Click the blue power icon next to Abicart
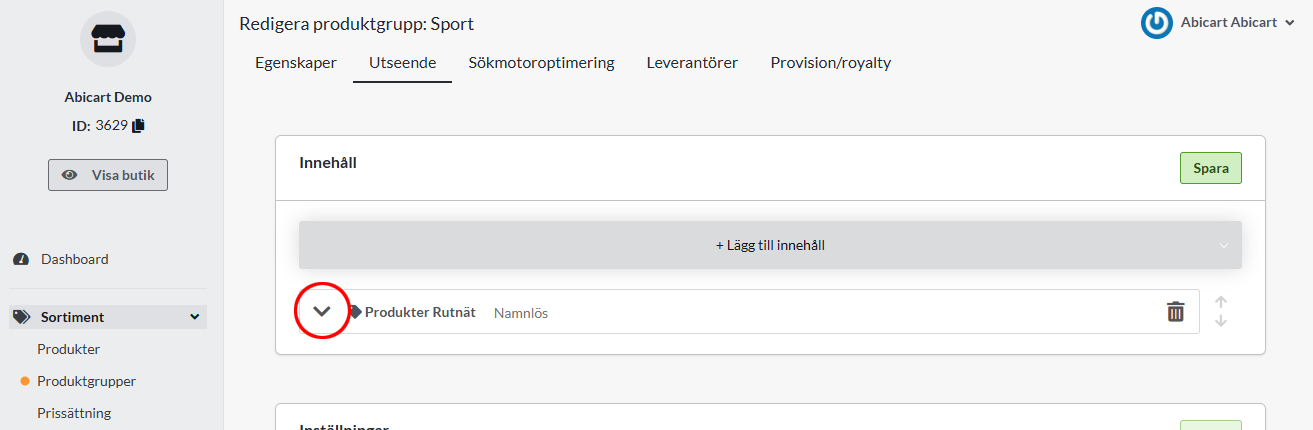1313x430 pixels. point(1156,23)
